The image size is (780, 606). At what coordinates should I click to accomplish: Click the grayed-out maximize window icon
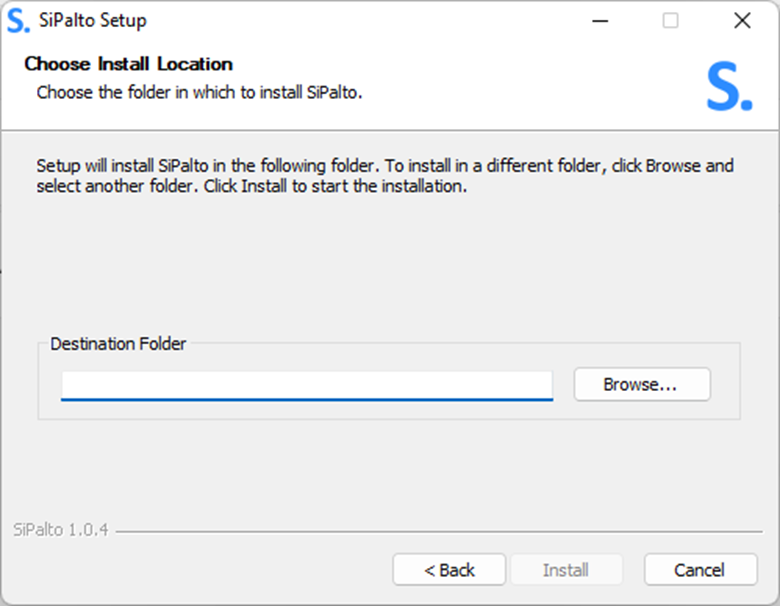[670, 21]
